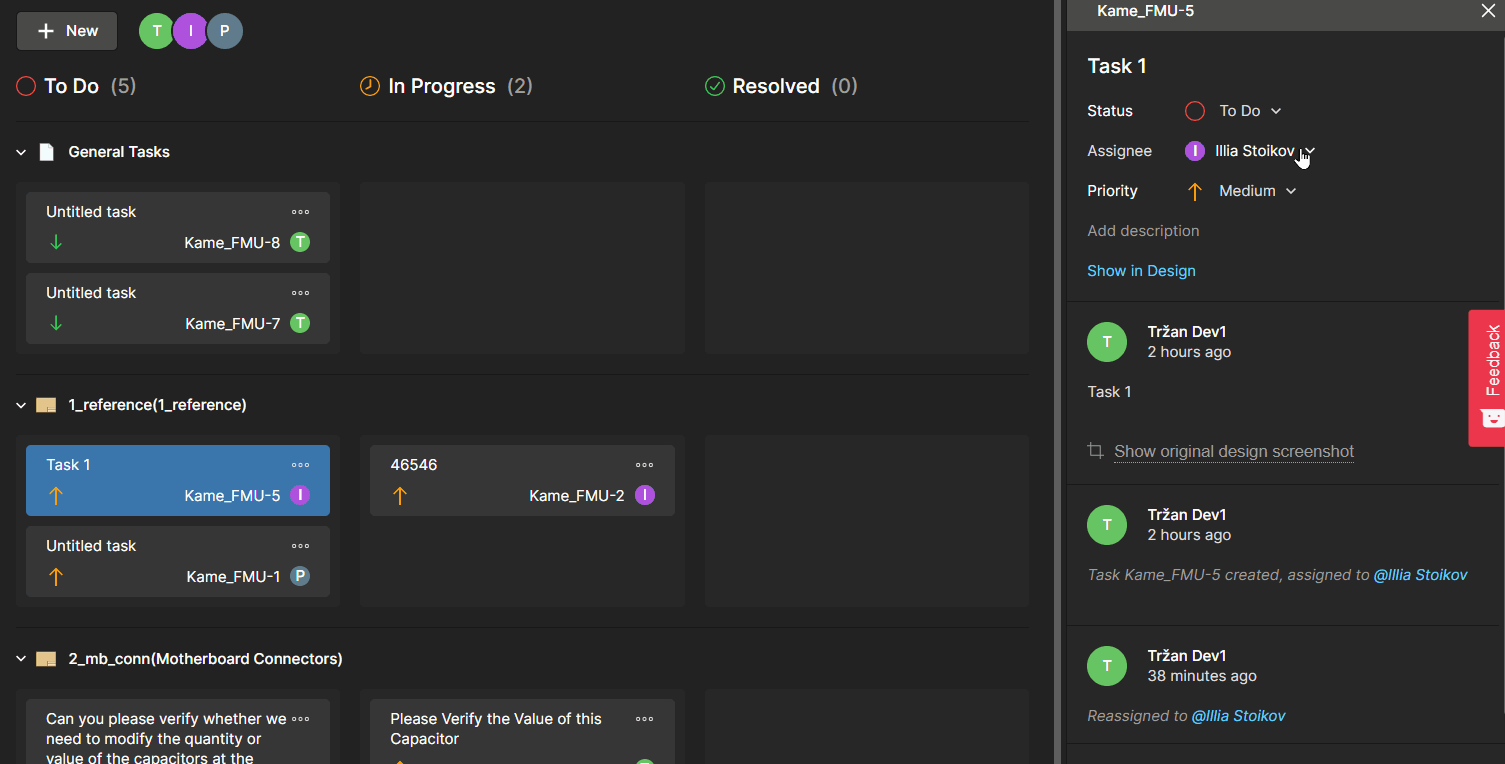The height and width of the screenshot is (764, 1505).
Task: Open the Priority Medium dropdown
Action: pos(1256,191)
